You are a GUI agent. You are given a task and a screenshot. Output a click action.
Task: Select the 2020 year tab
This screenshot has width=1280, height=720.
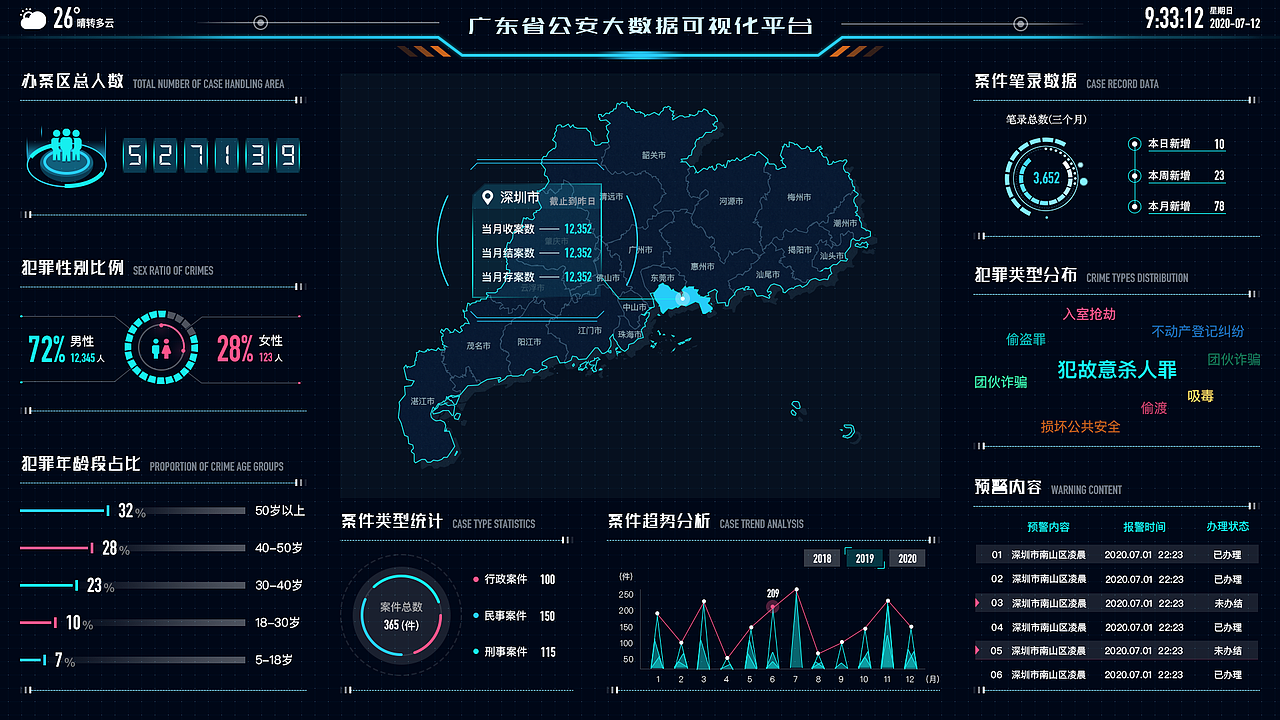coord(907,558)
